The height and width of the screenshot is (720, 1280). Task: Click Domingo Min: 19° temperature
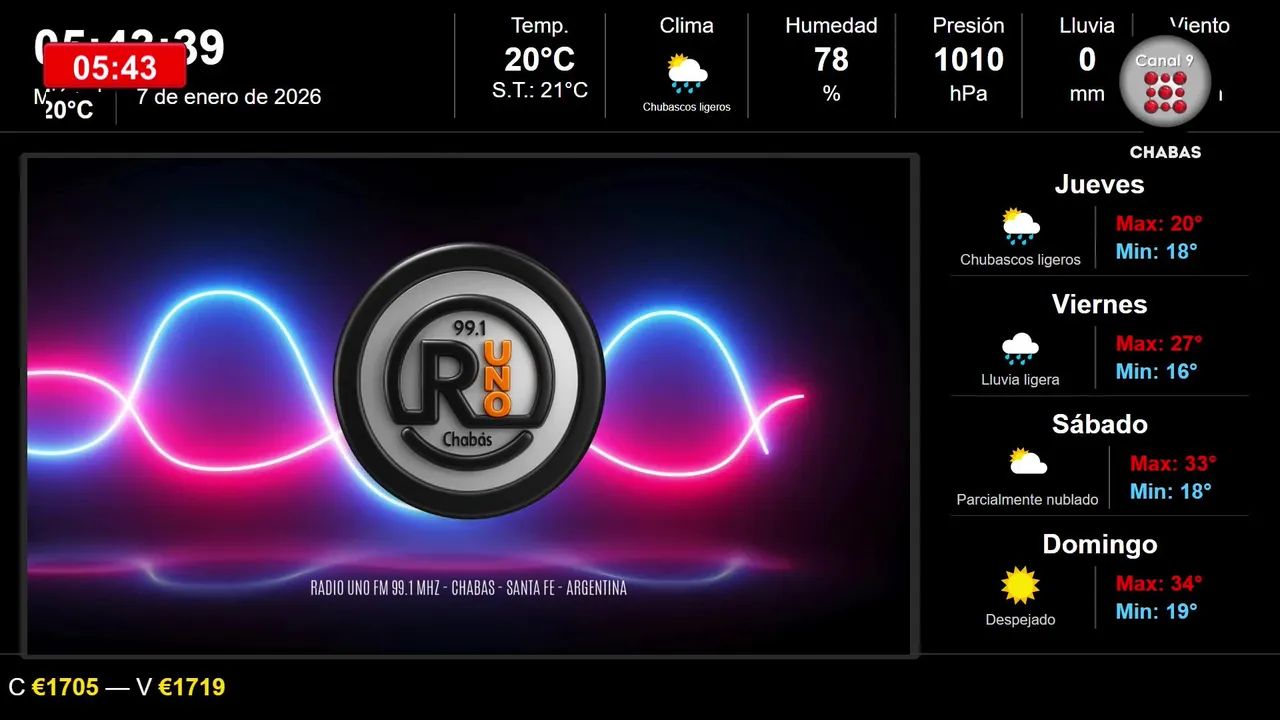coord(1156,611)
